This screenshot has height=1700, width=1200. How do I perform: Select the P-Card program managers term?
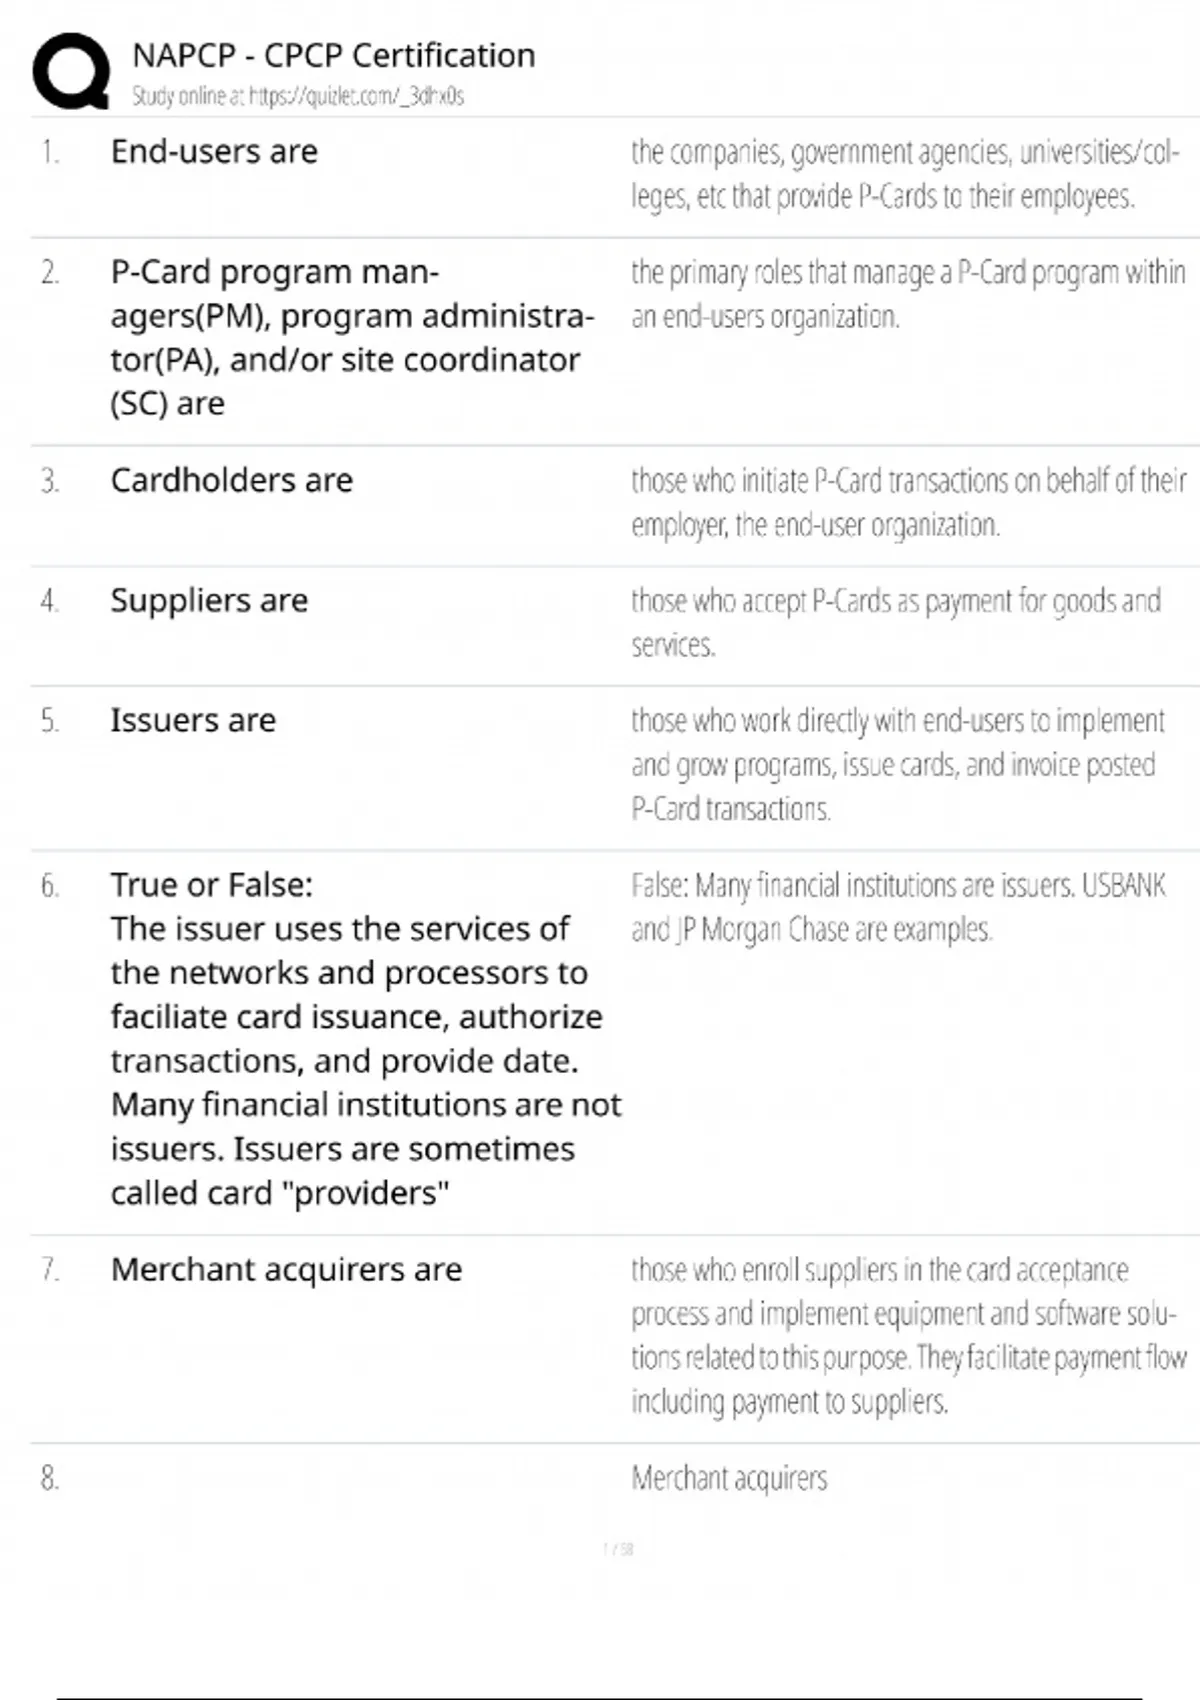click(x=352, y=338)
